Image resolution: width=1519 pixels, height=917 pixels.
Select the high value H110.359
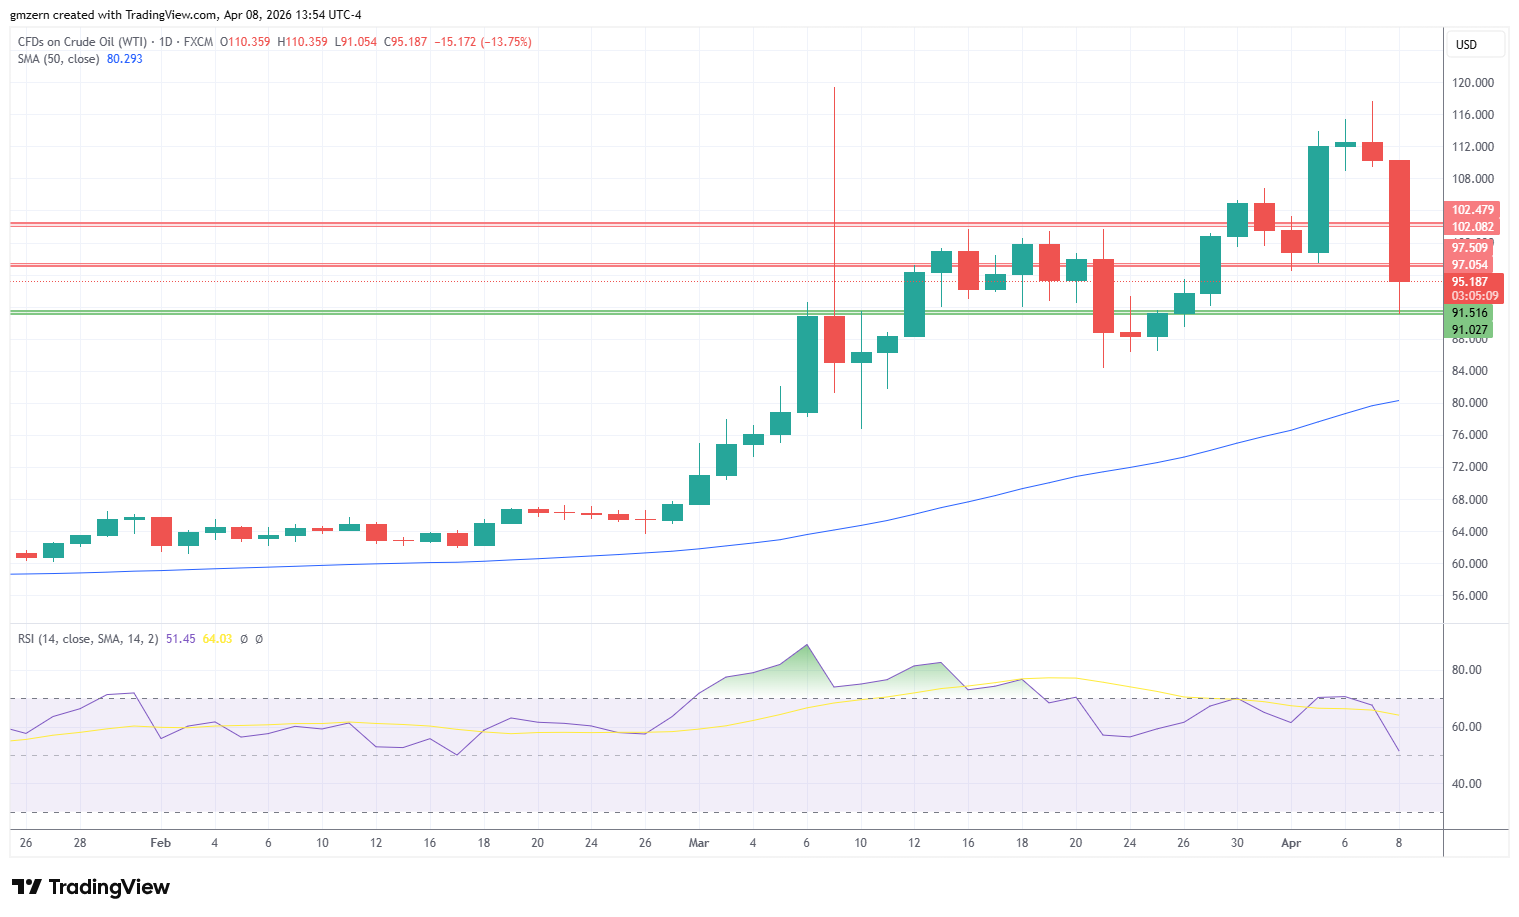[302, 42]
